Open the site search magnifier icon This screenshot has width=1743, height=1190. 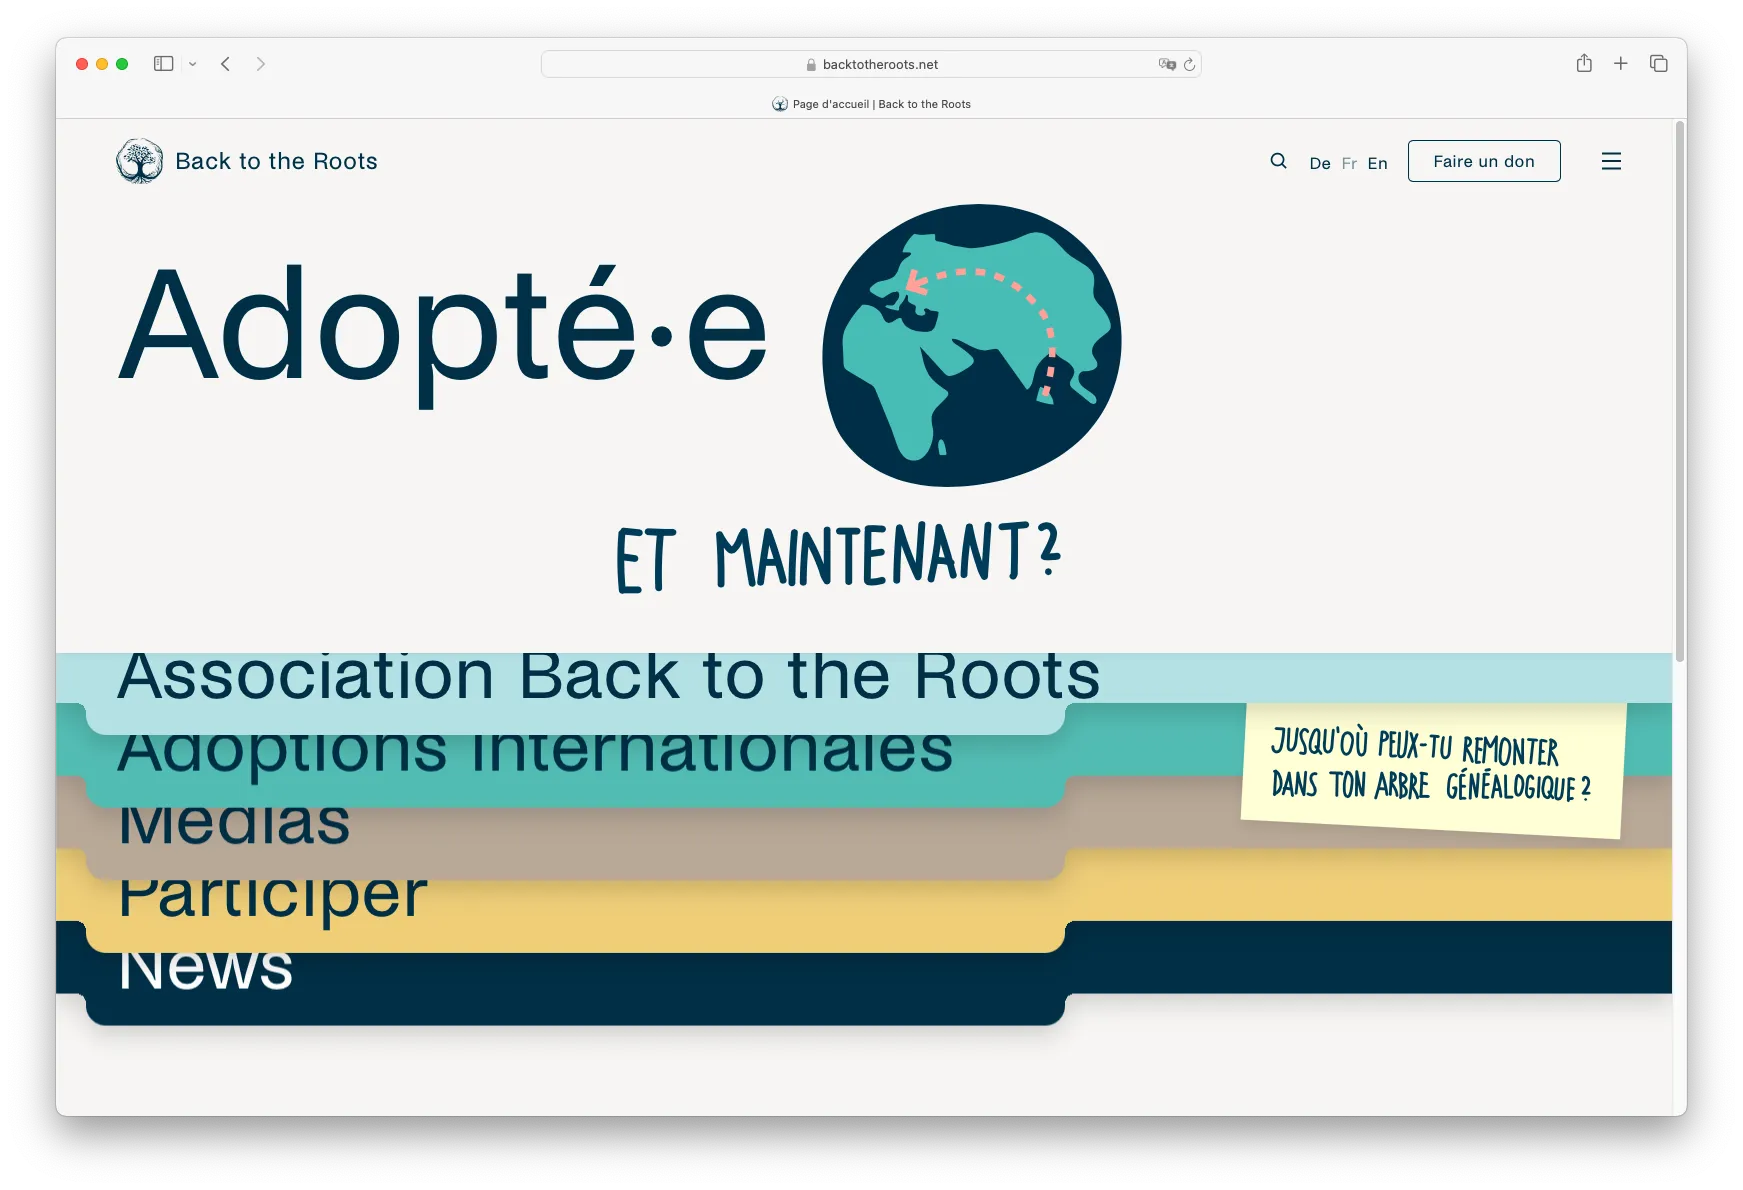(x=1278, y=161)
